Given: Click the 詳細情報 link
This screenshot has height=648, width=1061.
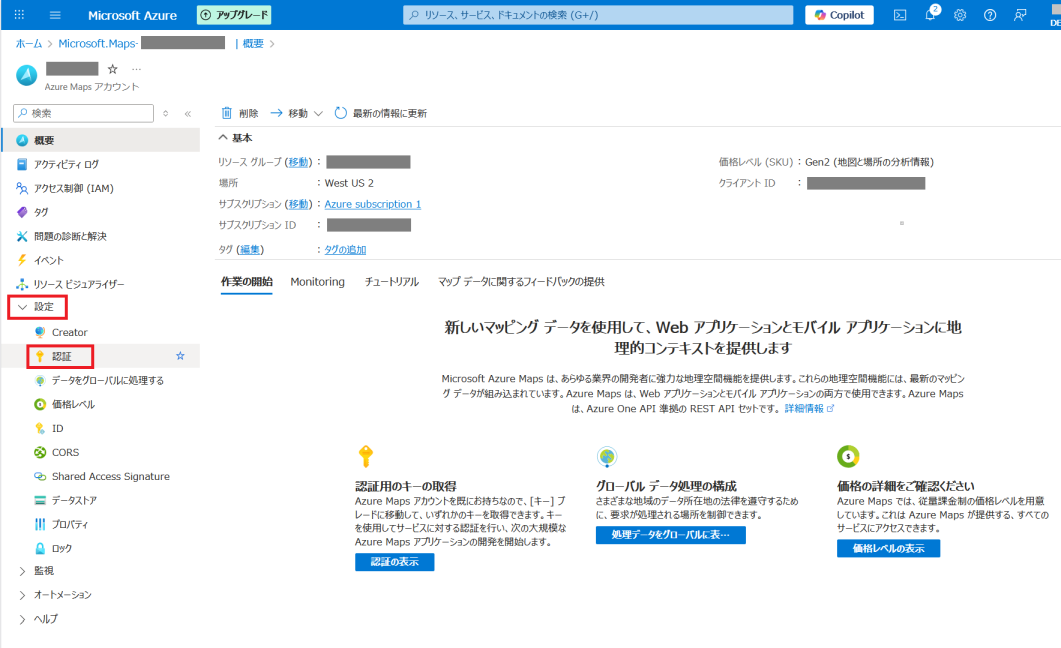Looking at the screenshot, I should pos(809,409).
